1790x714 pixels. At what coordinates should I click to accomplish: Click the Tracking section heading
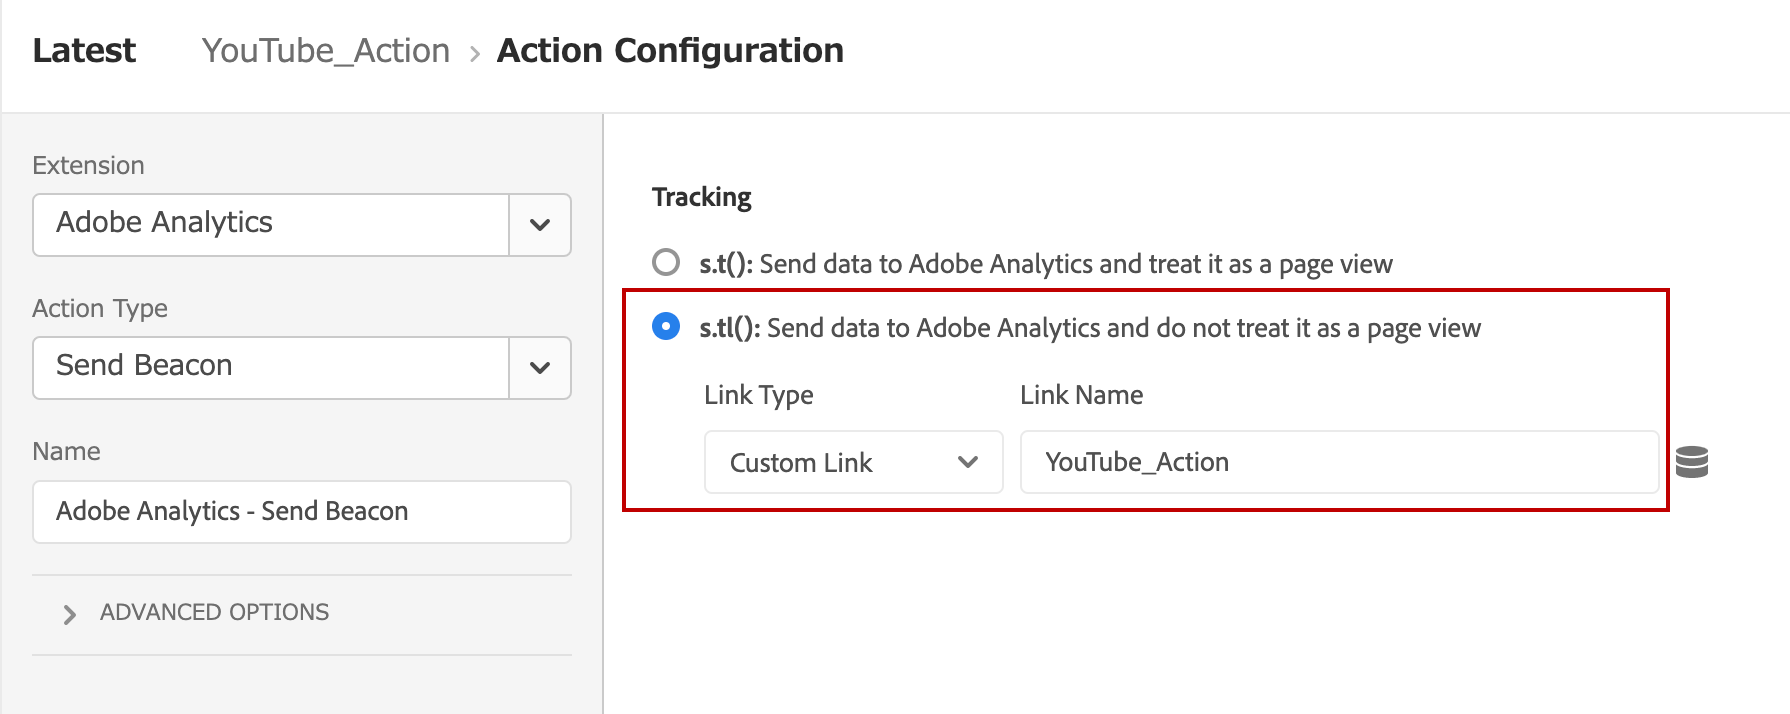pos(702,197)
